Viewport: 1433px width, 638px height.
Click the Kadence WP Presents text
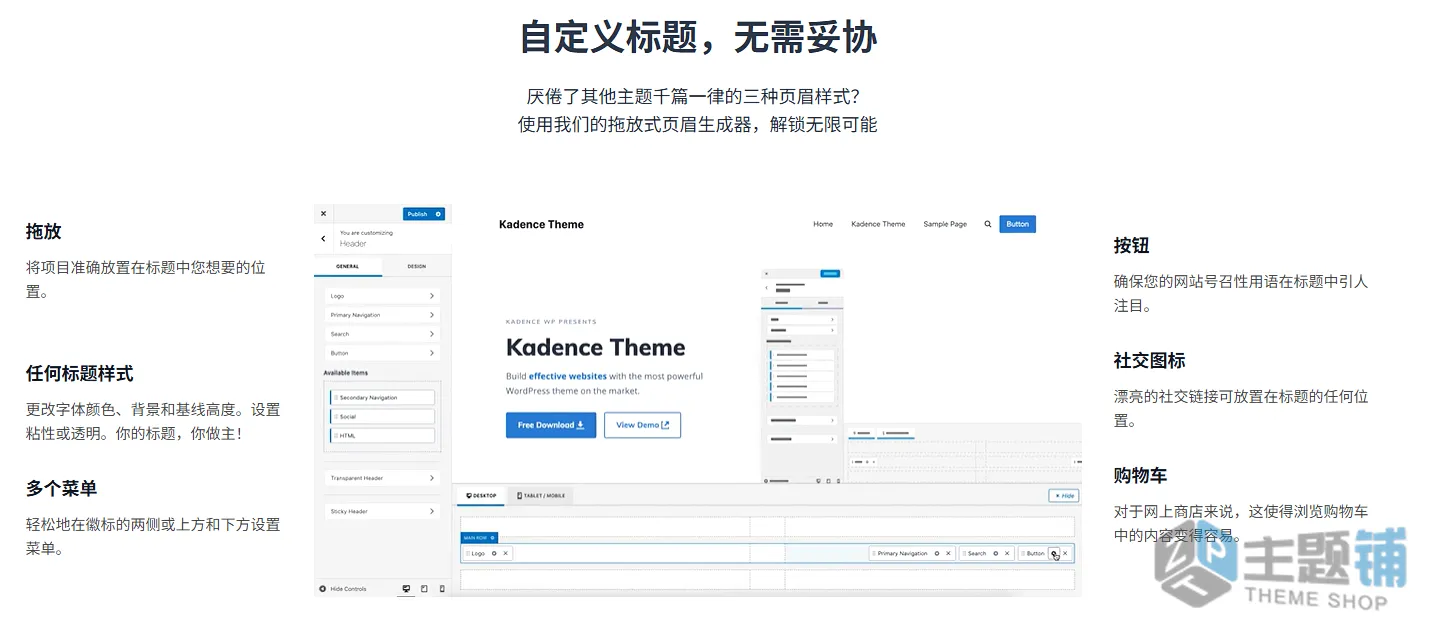(x=551, y=322)
